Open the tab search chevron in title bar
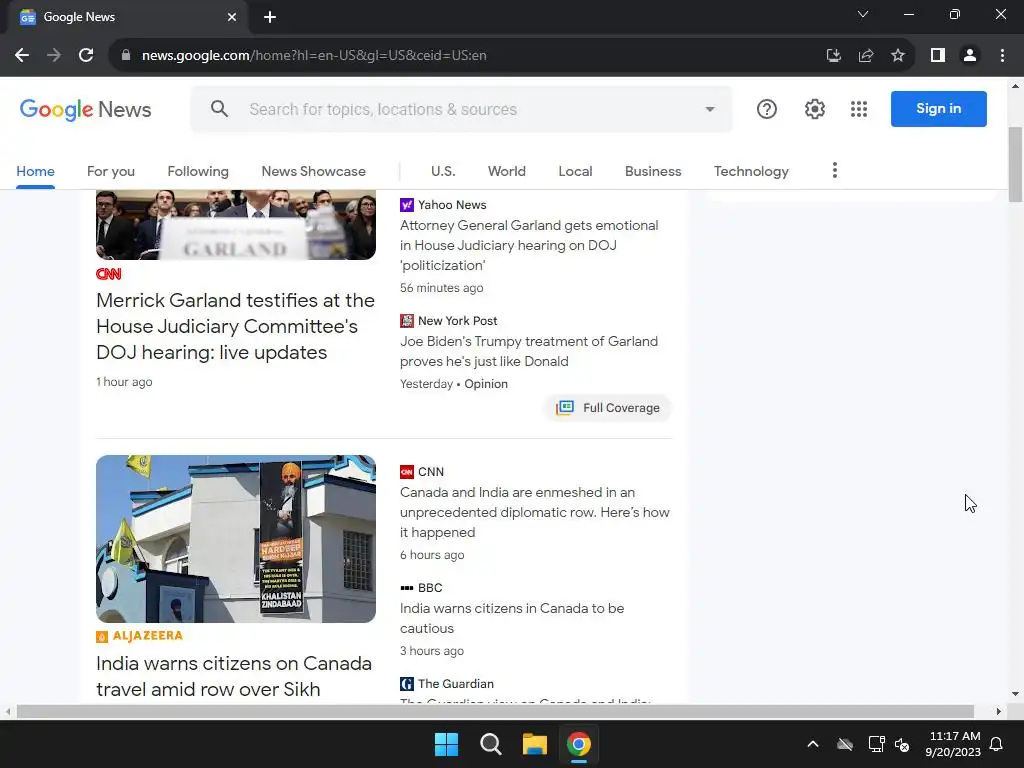Image resolution: width=1024 pixels, height=768 pixels. pos(863,14)
